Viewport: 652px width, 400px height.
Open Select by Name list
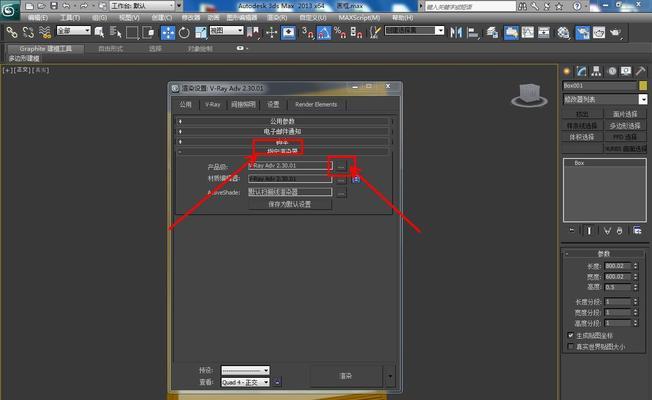click(115, 32)
